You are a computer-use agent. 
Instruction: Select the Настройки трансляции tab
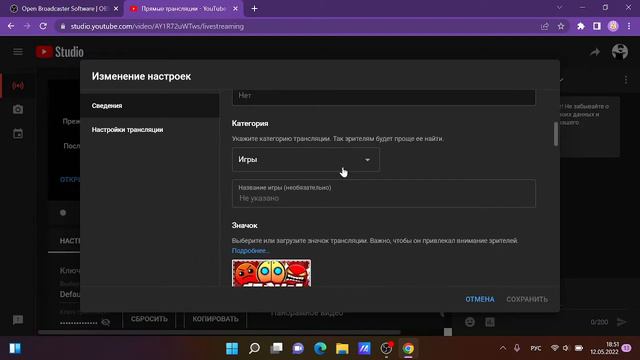coord(150,130)
